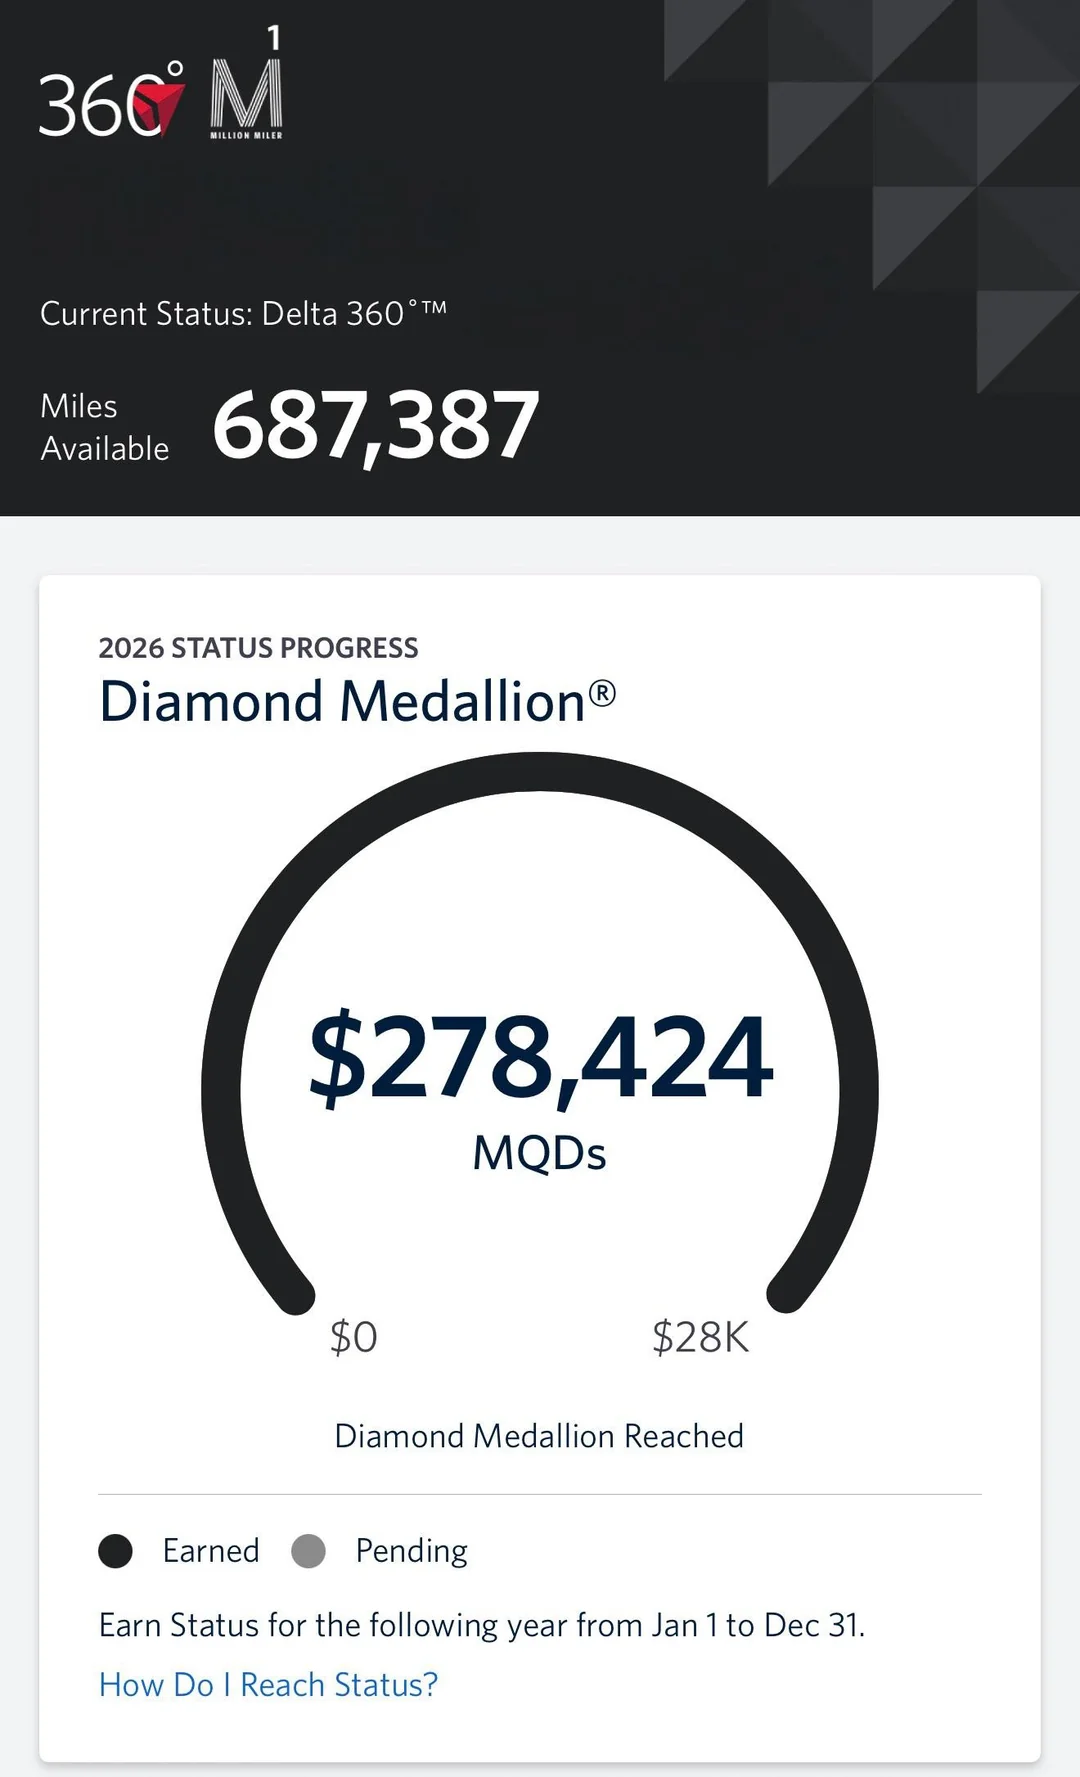Tap the Miles Available label
Viewport: 1080px width, 1777px height.
click(x=104, y=427)
